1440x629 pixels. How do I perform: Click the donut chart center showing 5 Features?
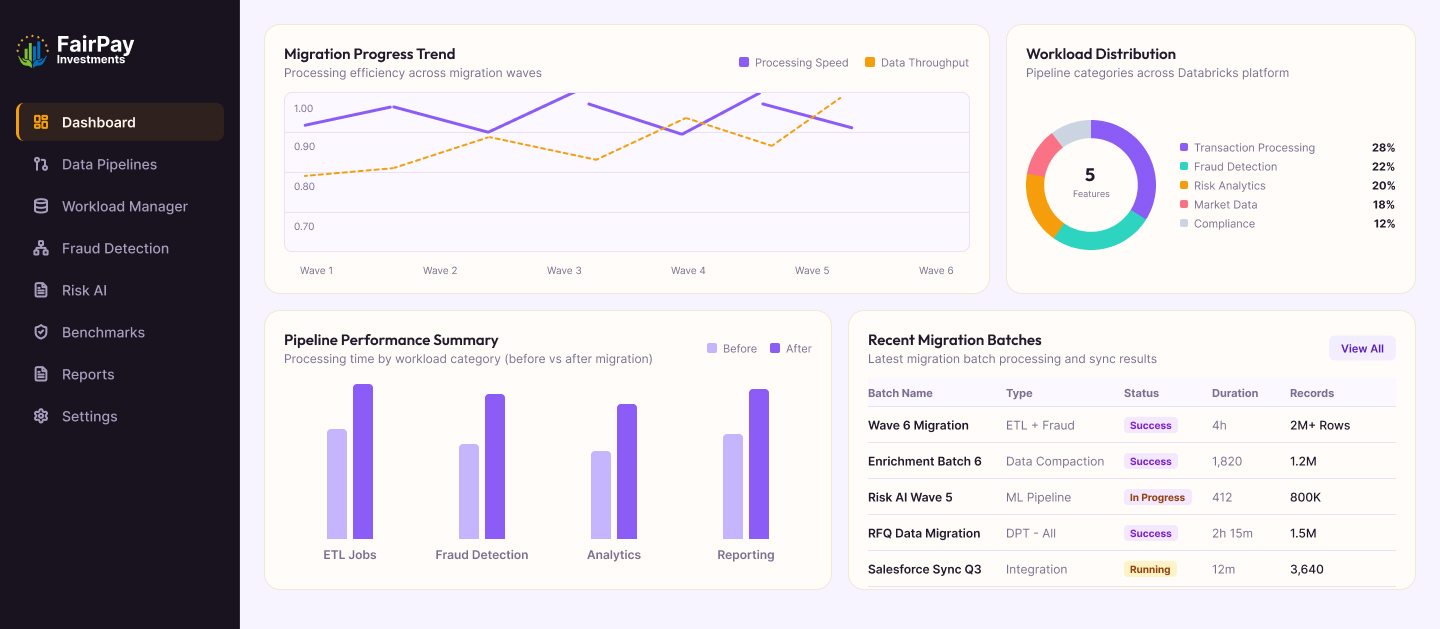point(1090,183)
